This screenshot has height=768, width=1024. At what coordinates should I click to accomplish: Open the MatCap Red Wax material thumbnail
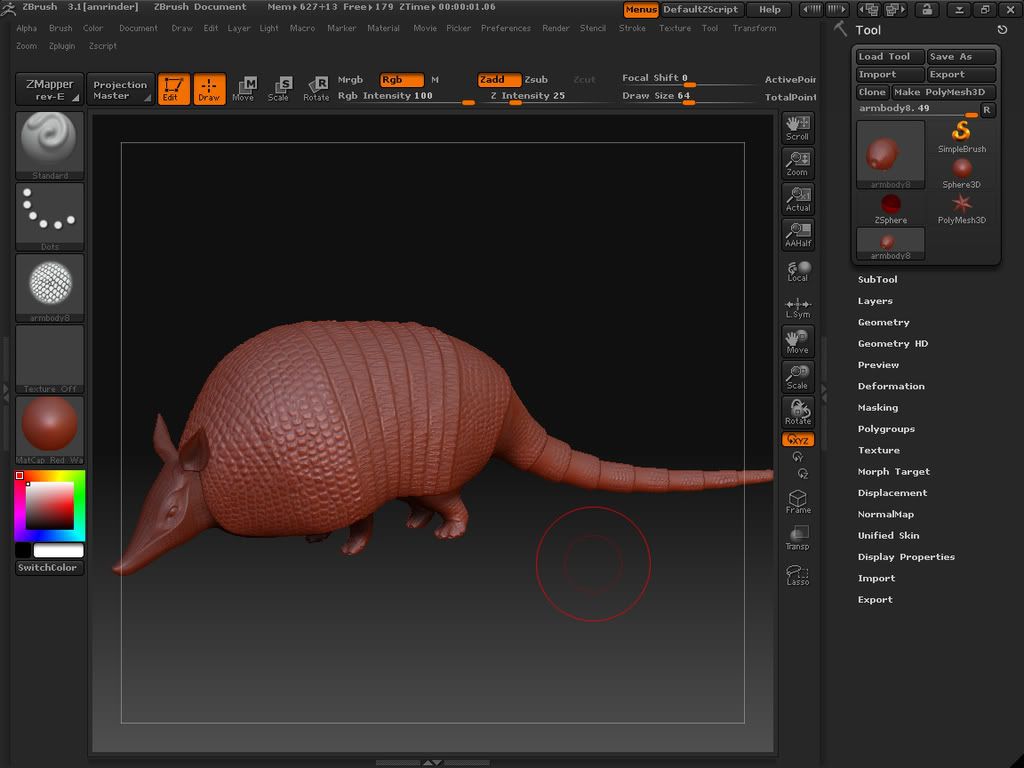point(49,426)
